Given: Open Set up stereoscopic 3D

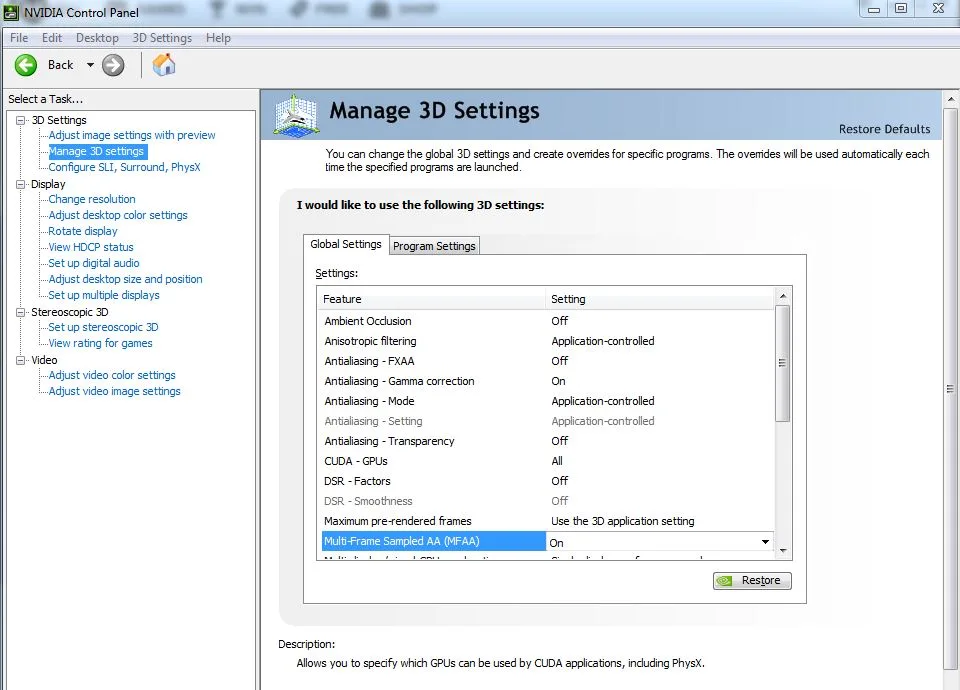Looking at the screenshot, I should (x=103, y=327).
